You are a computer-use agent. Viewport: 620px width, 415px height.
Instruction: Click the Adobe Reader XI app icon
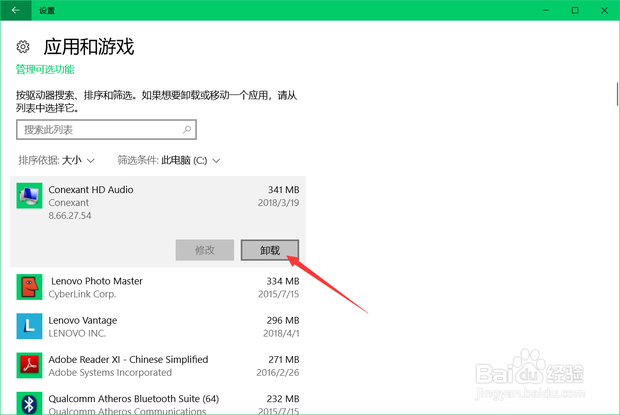pyautogui.click(x=29, y=365)
